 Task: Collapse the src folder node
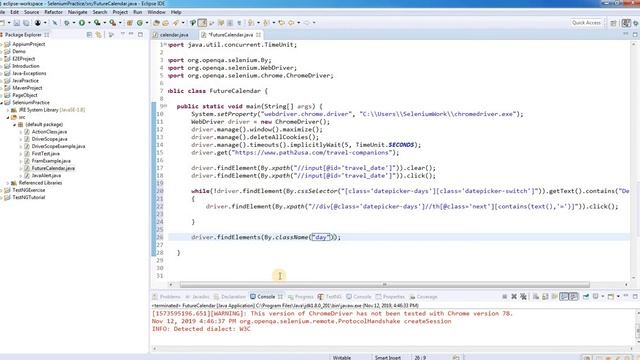tap(8, 117)
